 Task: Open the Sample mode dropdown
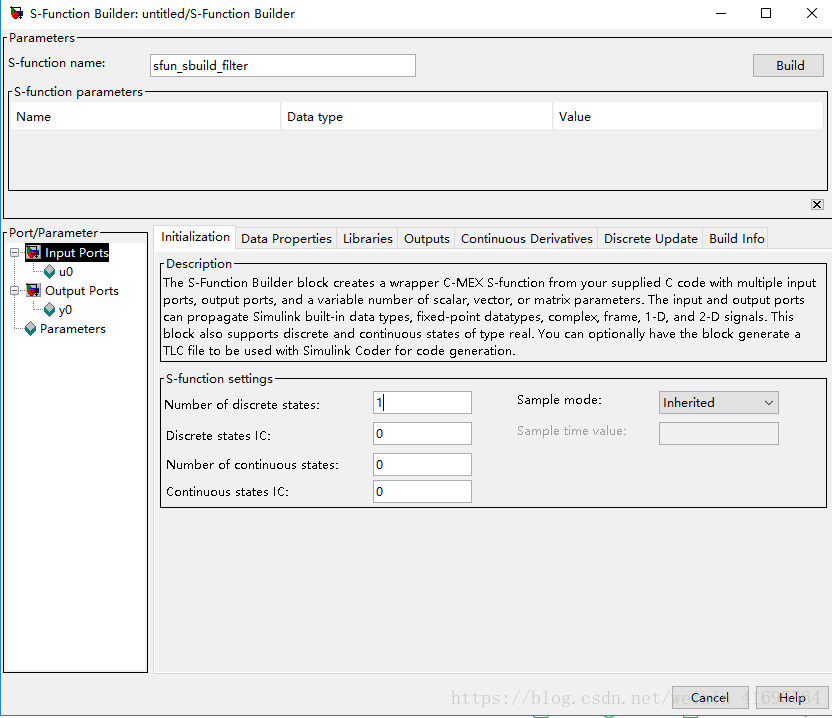[718, 403]
